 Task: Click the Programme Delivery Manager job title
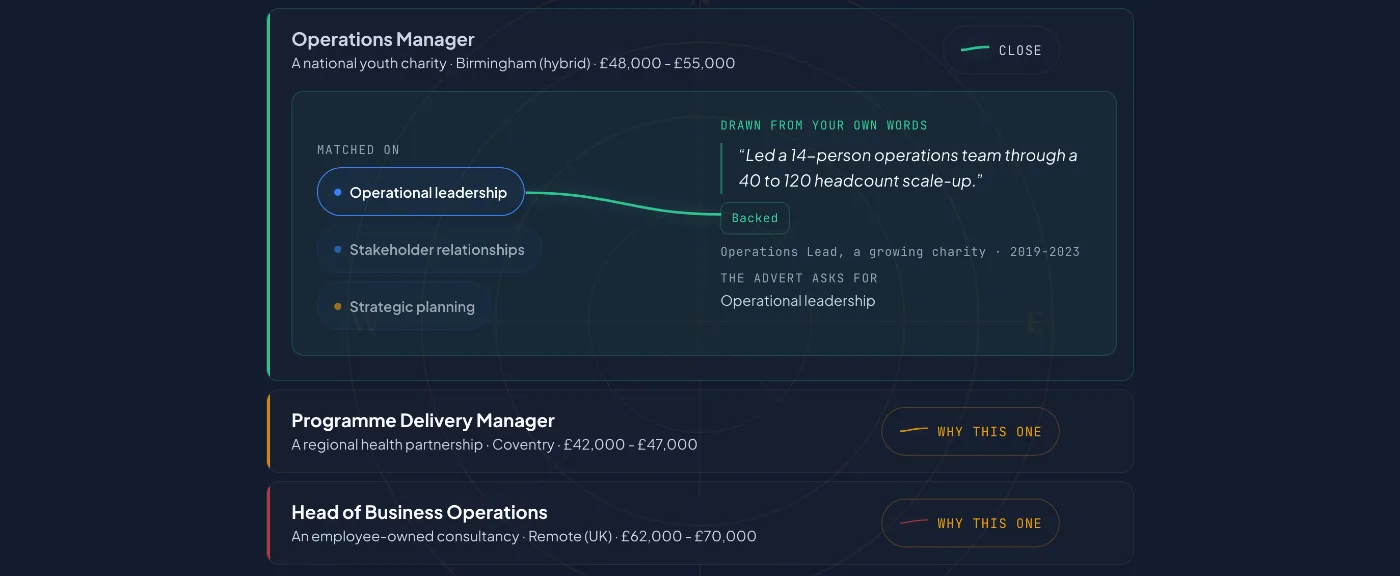click(423, 420)
